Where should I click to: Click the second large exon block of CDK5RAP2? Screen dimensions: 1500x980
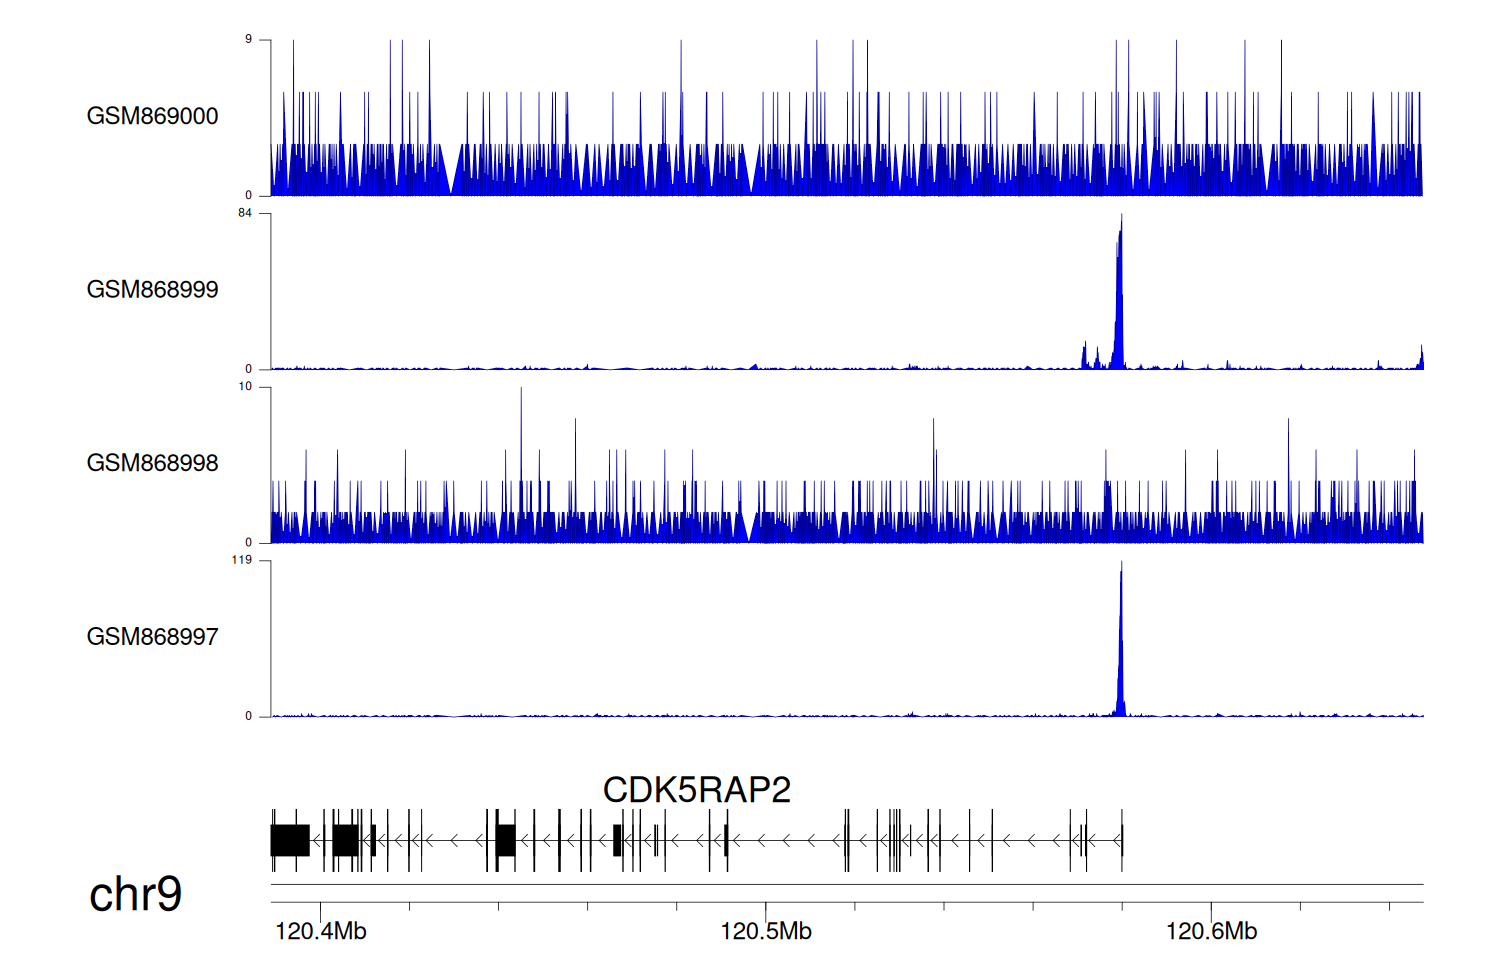(346, 840)
